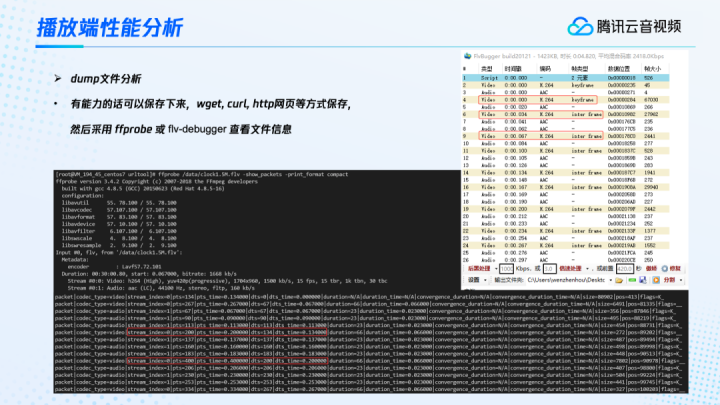Sort by the 帧大小 column header
This screenshot has width=720, height=405.
(x=652, y=69)
